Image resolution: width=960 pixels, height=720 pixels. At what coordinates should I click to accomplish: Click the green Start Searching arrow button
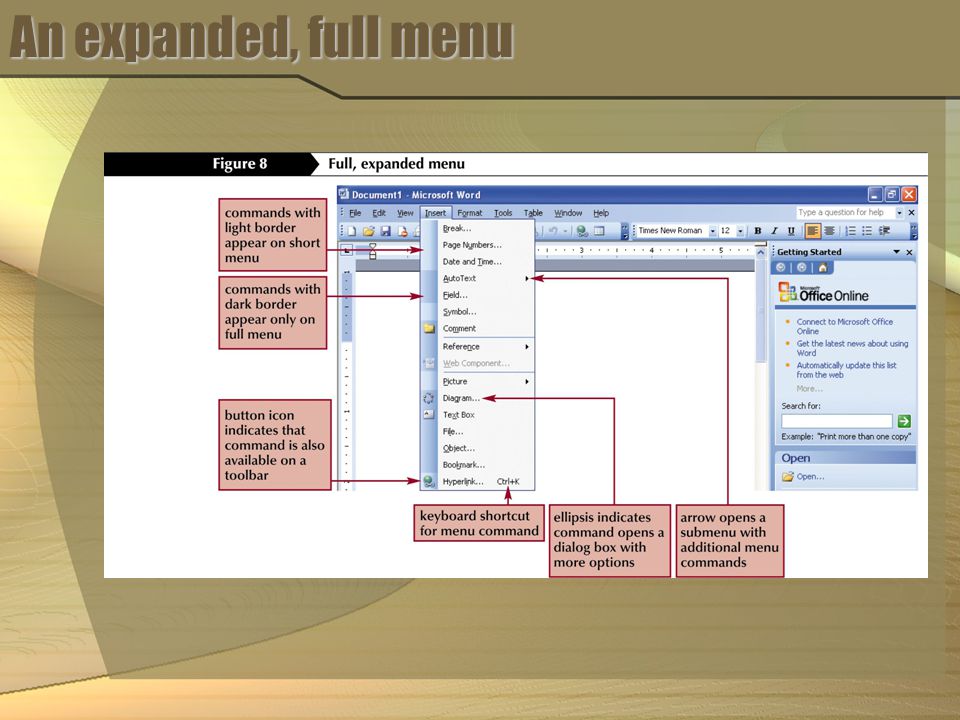[x=904, y=421]
